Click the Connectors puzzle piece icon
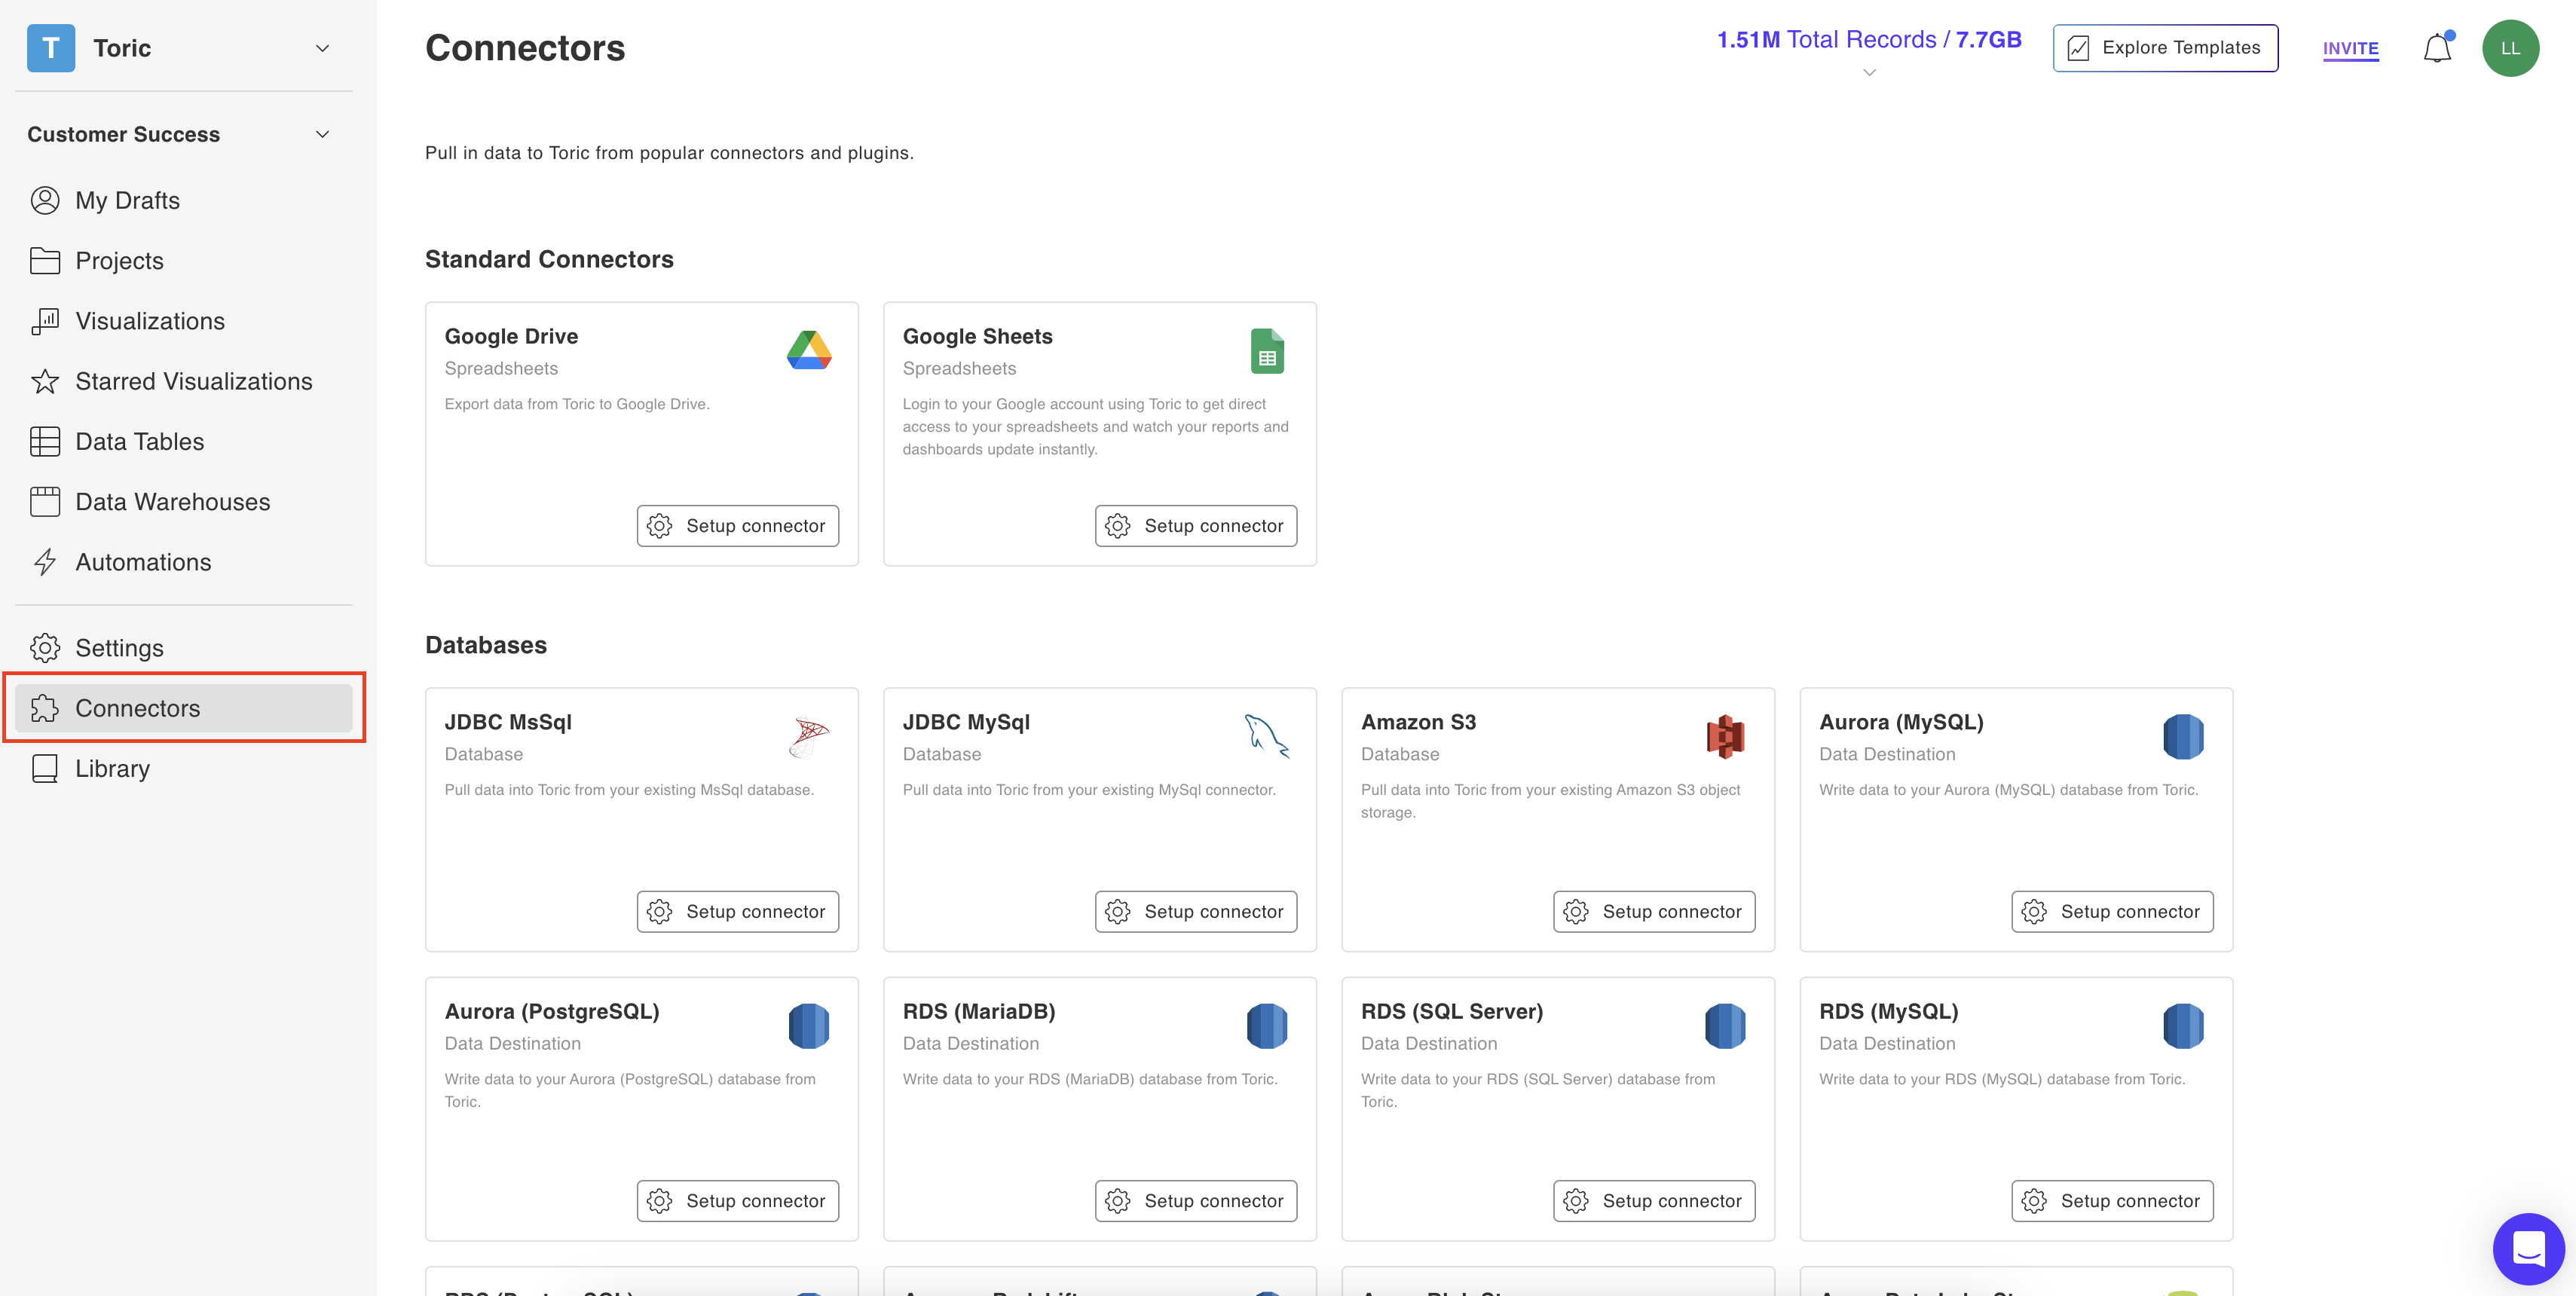 [x=45, y=708]
